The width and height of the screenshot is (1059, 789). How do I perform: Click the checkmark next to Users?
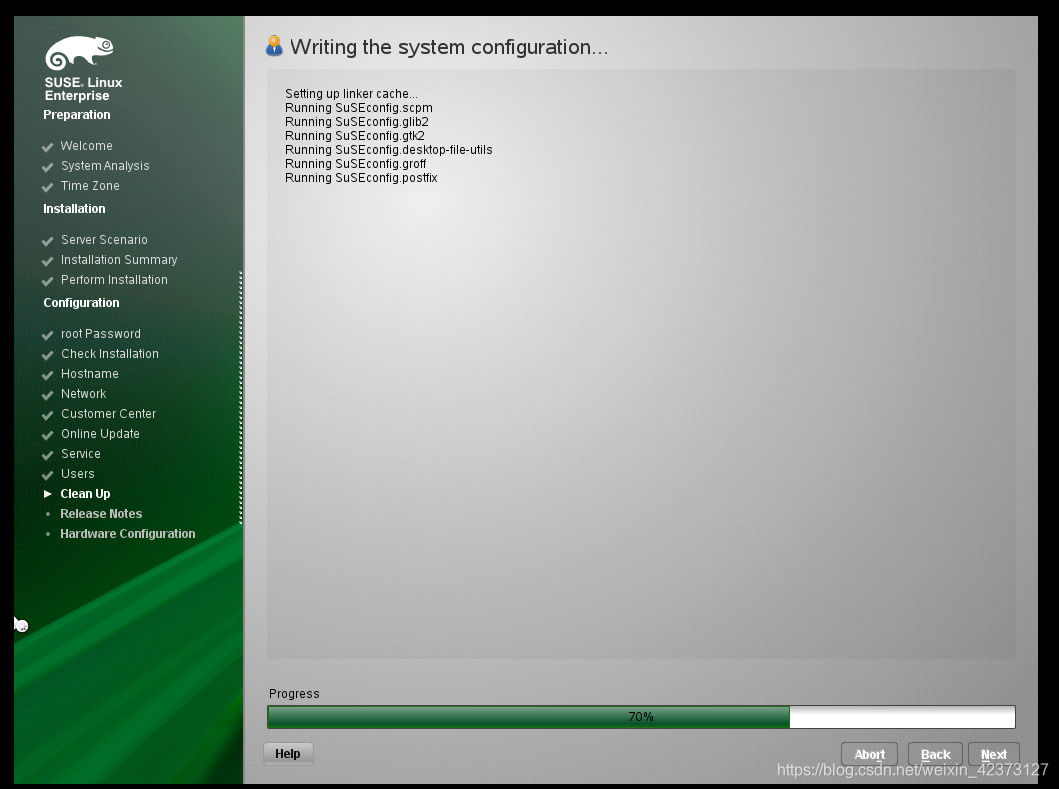pos(47,475)
